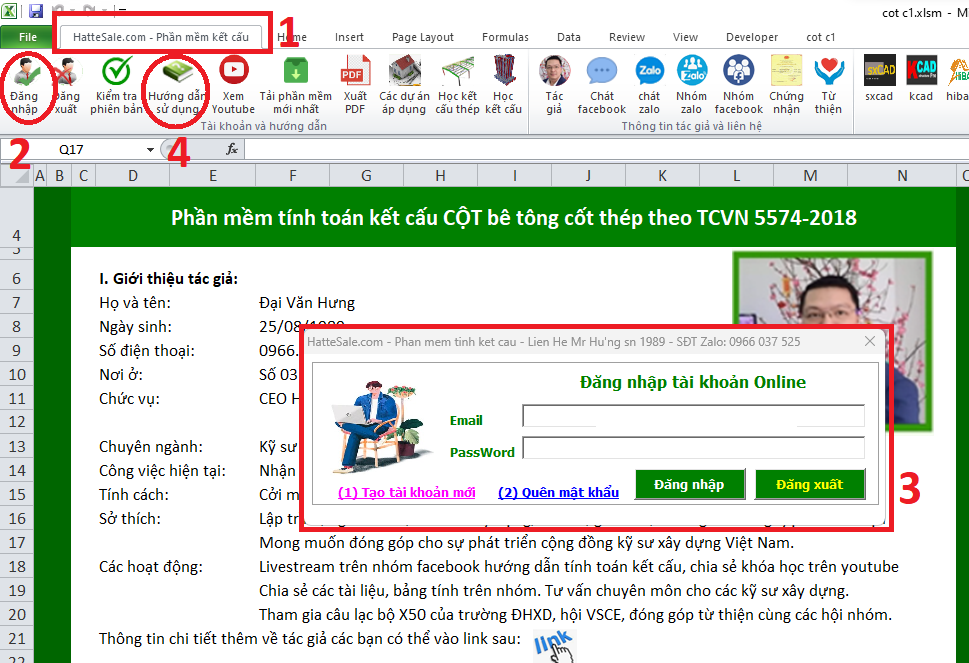Click Tạo tài khoản mới link

click(407, 492)
